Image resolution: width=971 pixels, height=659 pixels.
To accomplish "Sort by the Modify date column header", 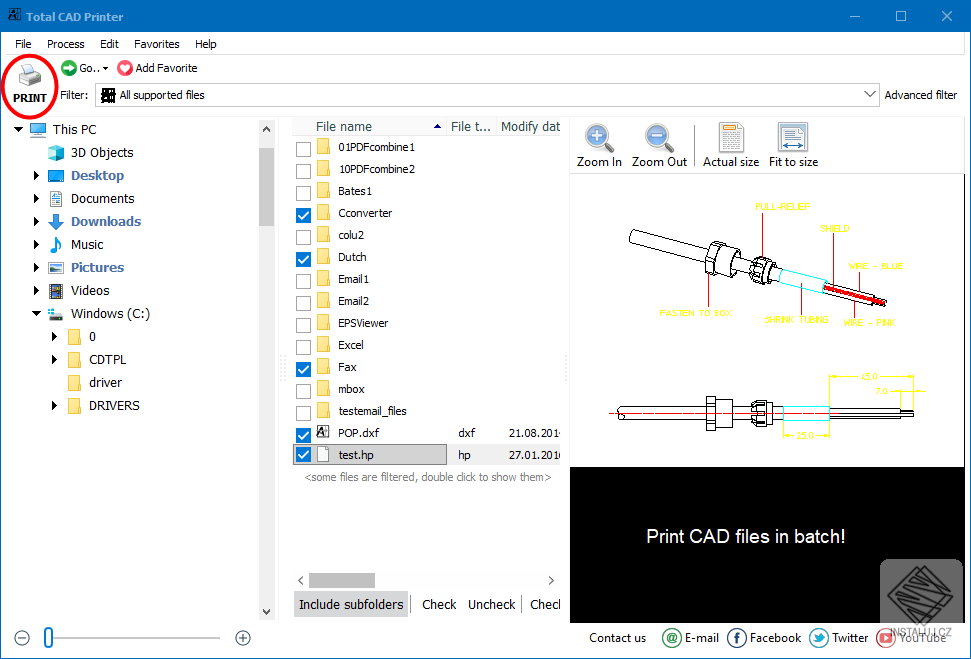I will point(529,126).
